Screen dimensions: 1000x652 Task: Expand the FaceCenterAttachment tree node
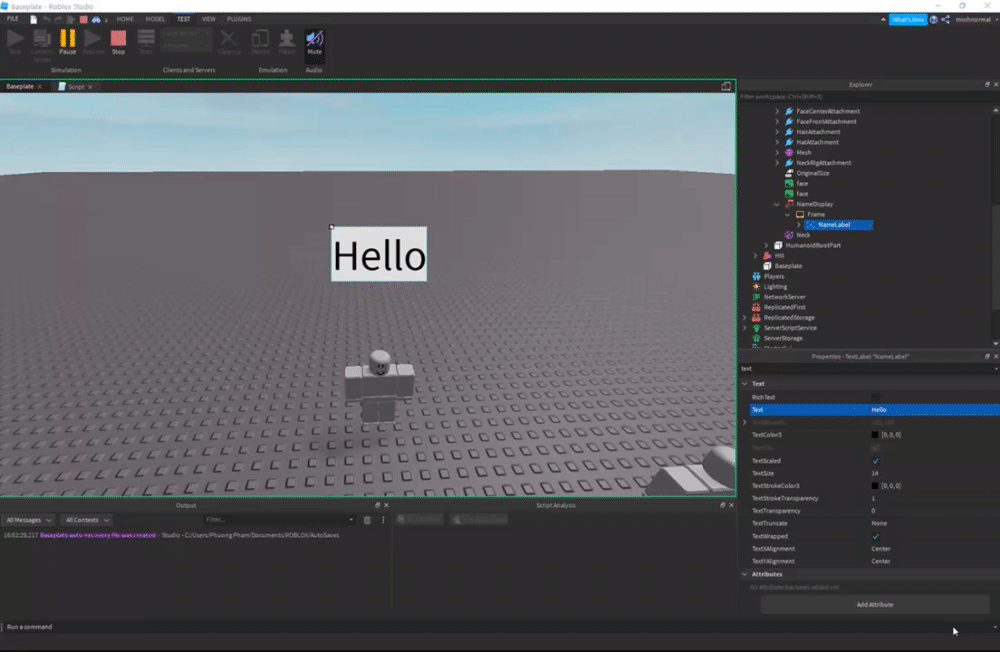[x=777, y=112]
